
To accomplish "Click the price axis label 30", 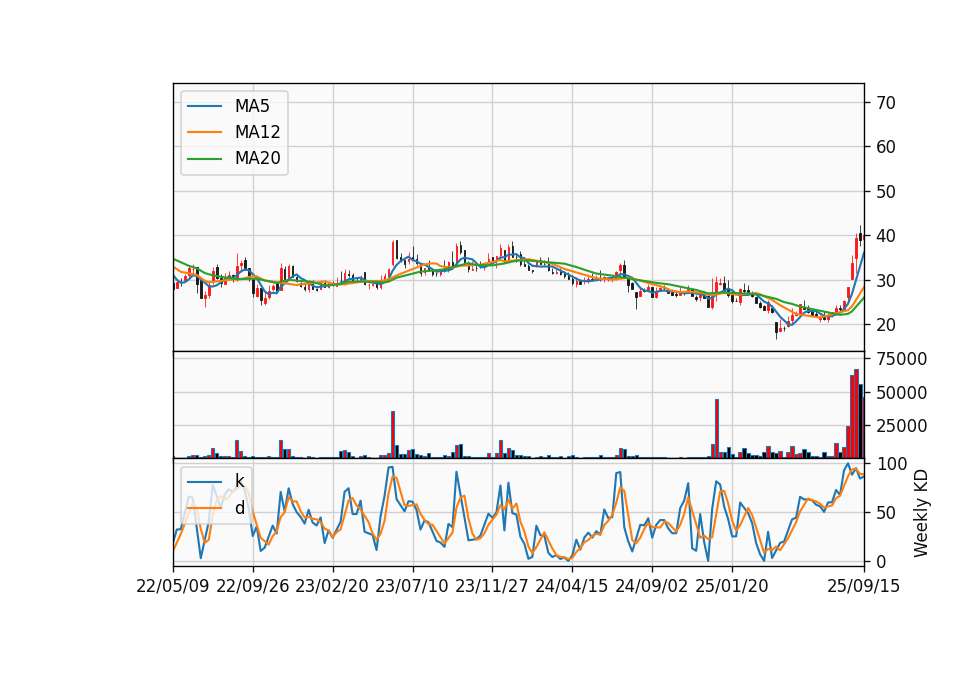I will (885, 280).
